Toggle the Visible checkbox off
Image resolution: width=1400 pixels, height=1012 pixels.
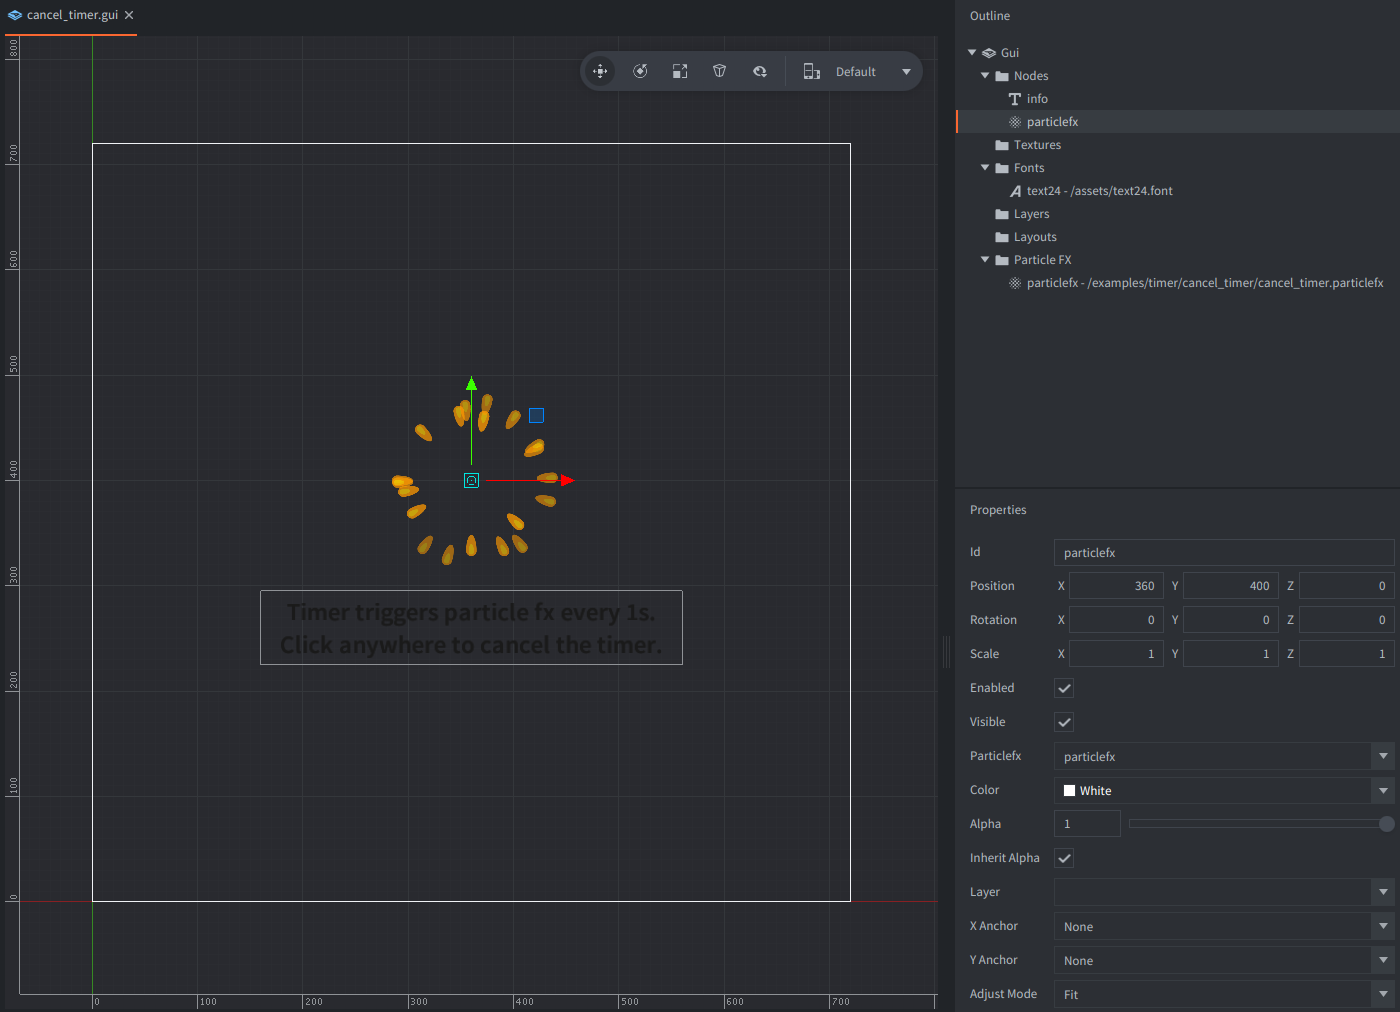coord(1064,722)
